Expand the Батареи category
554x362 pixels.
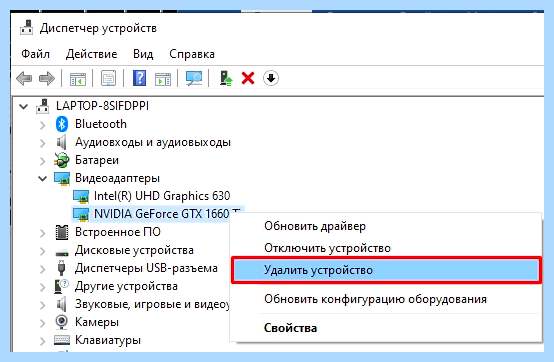tap(42, 161)
